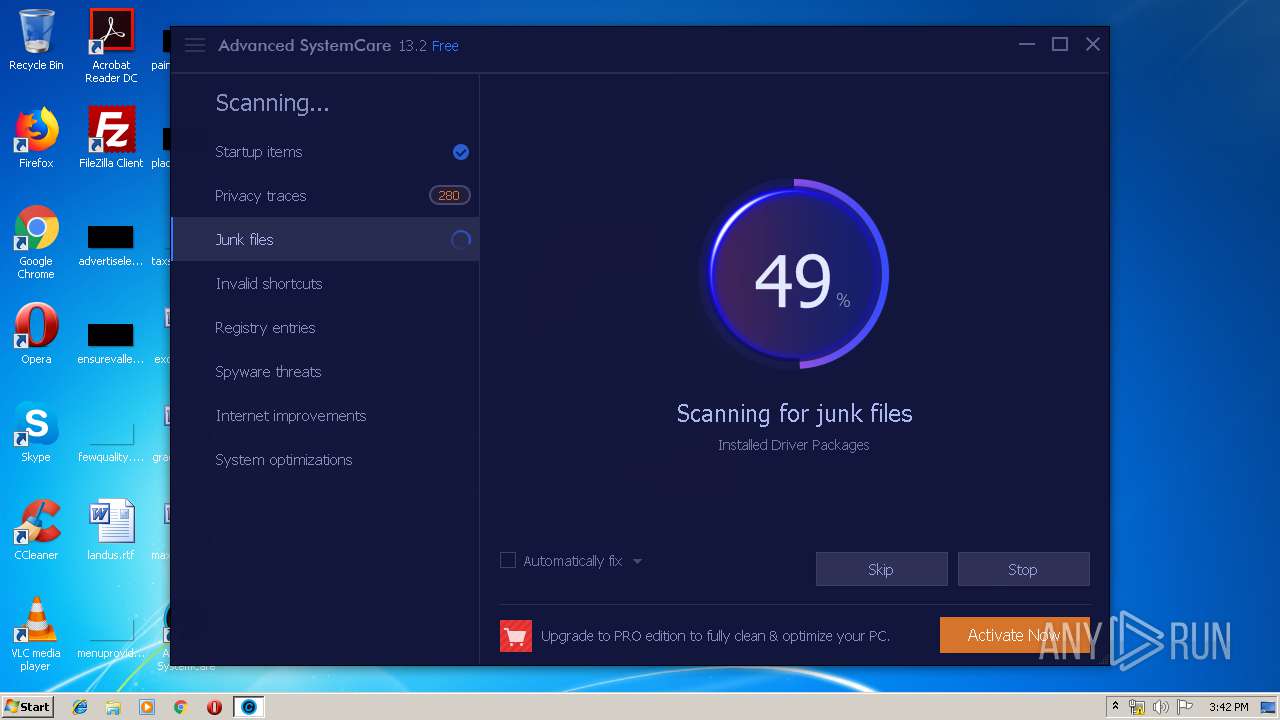Viewport: 1280px width, 720px height.
Task: Select the Firefox desktop shortcut
Action: 36,138
